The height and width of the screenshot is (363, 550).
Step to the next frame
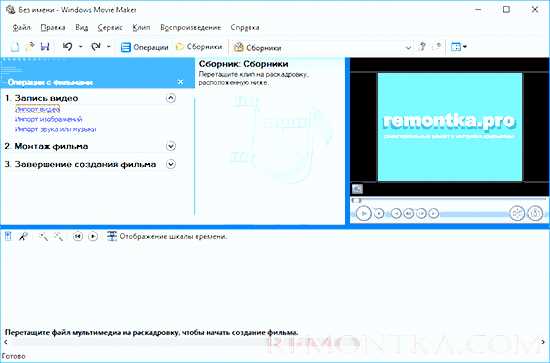(x=421, y=213)
